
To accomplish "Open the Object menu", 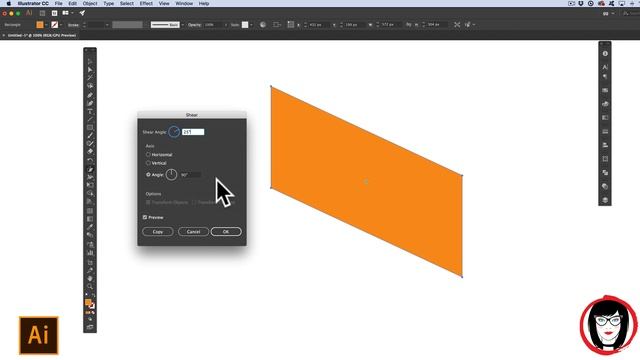I will 90,3.
